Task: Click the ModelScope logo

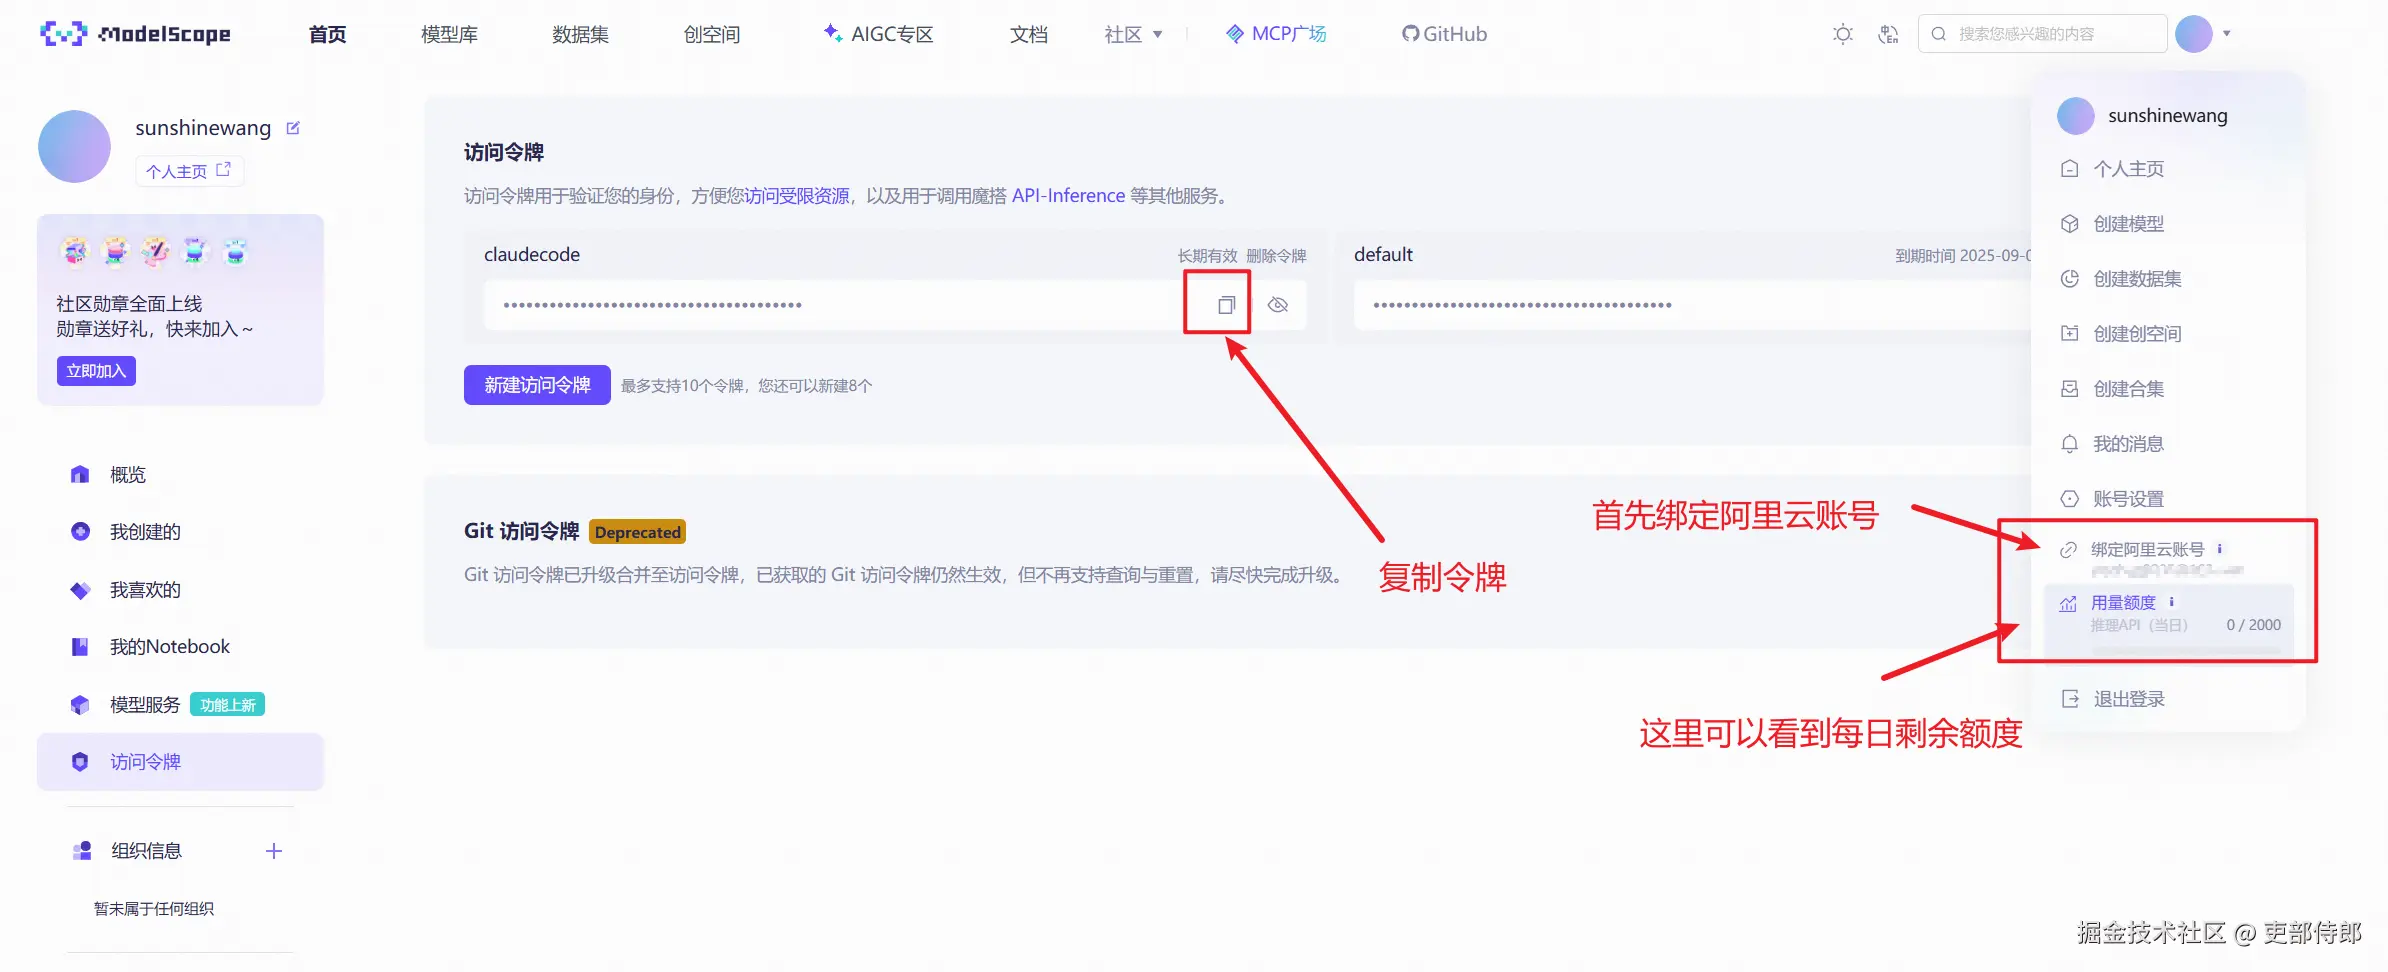Action: (x=135, y=34)
